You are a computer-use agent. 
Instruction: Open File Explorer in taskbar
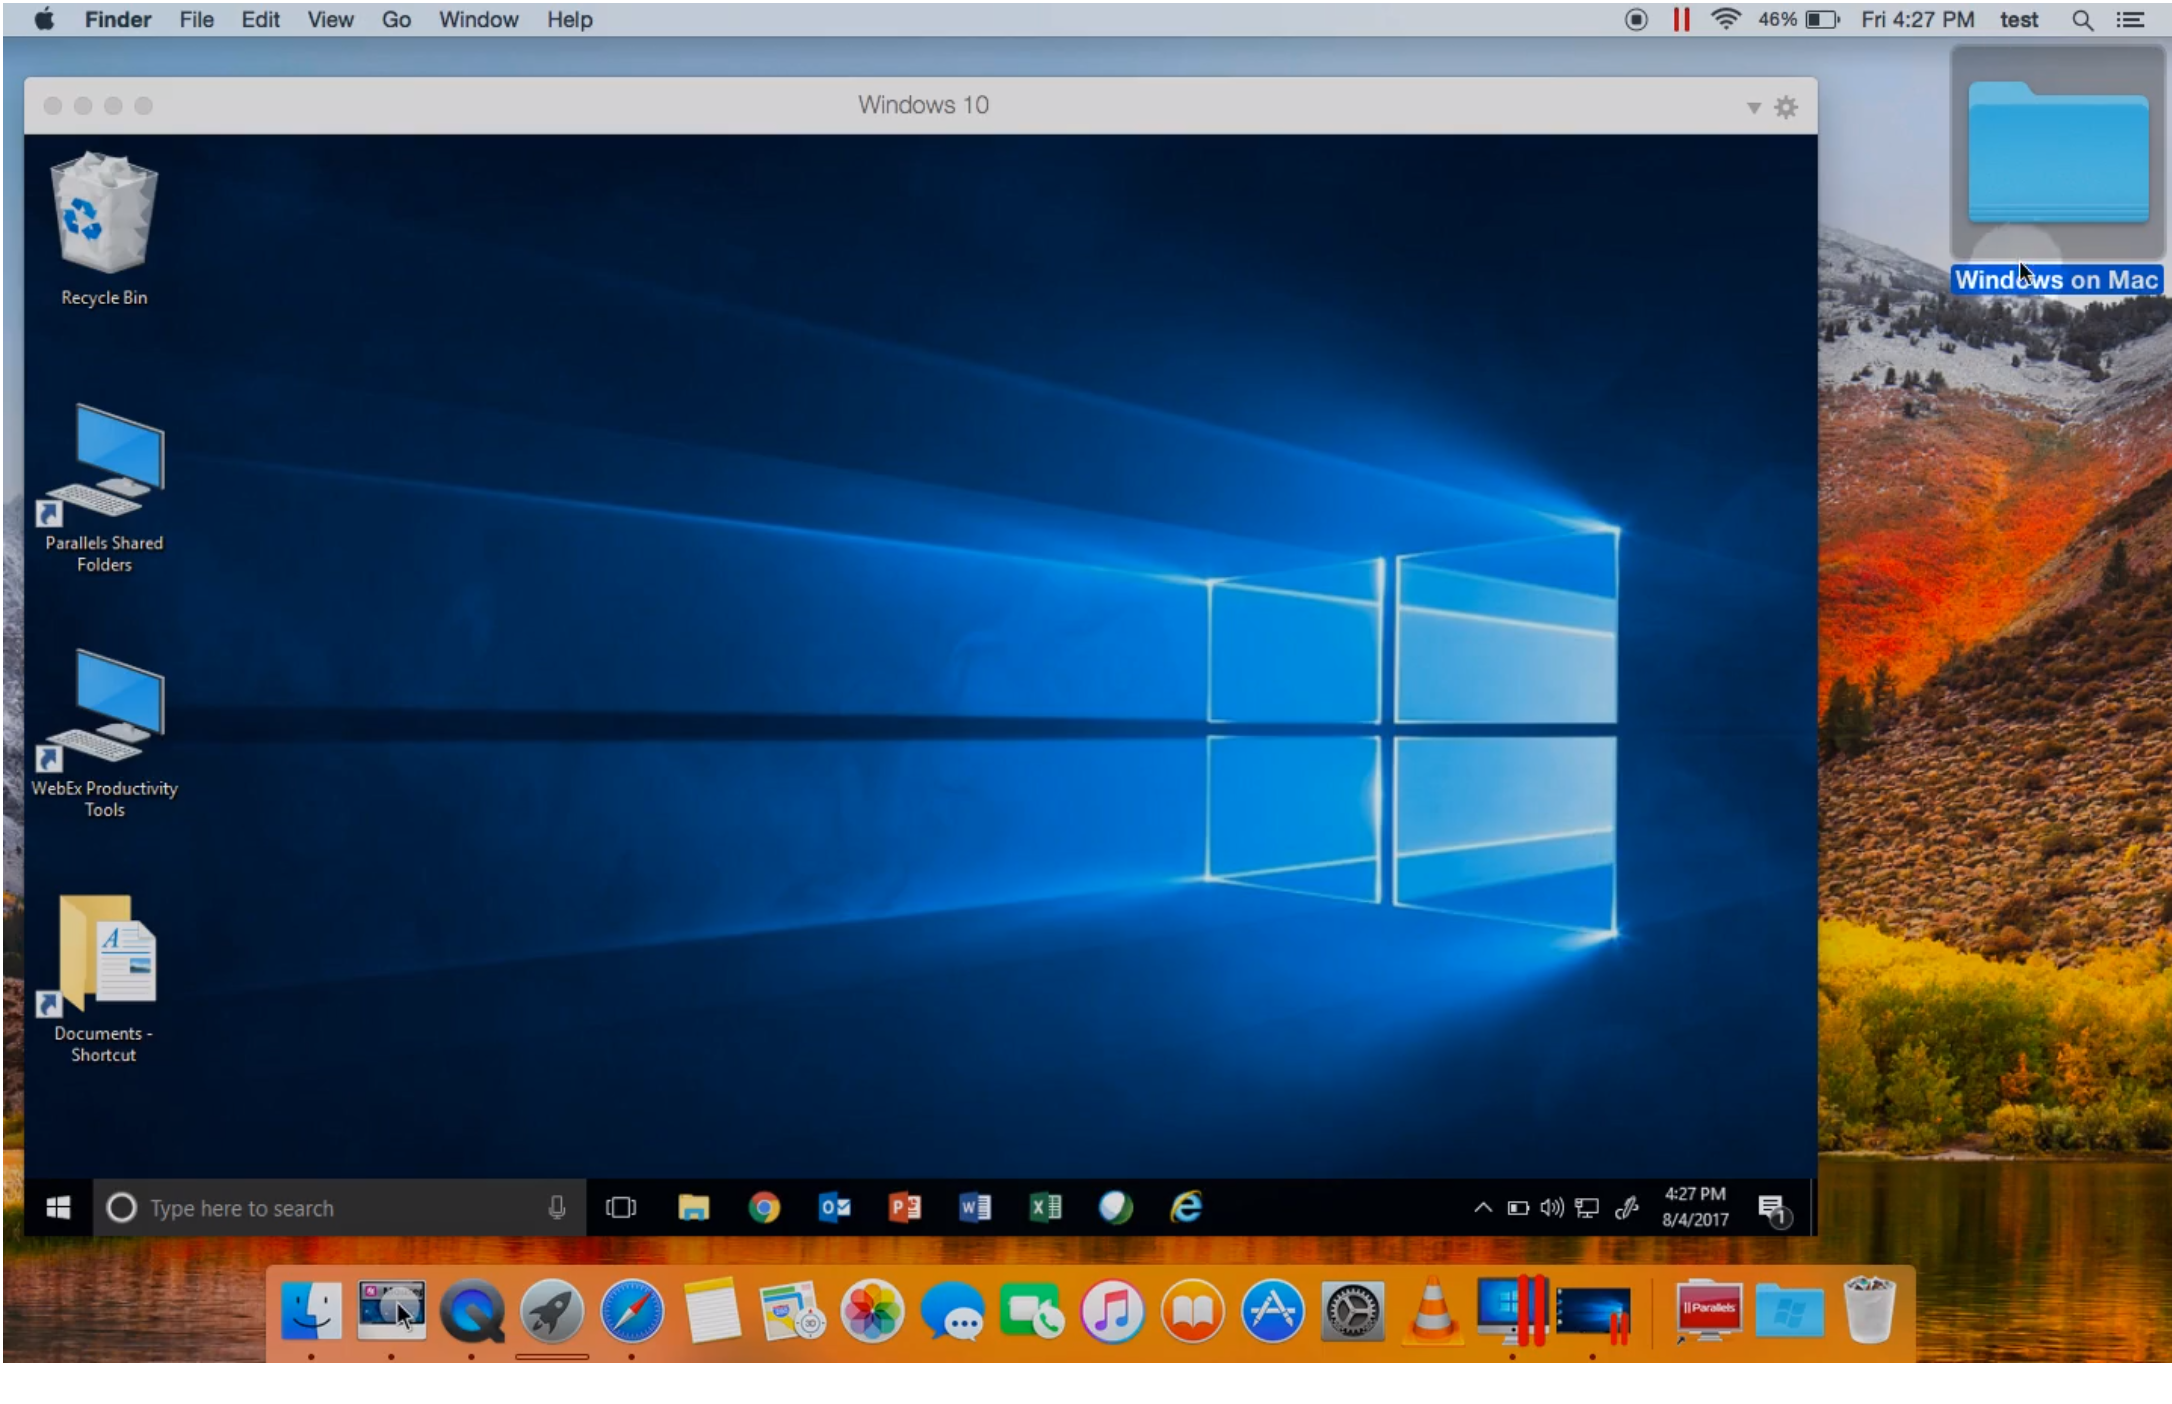point(693,1208)
